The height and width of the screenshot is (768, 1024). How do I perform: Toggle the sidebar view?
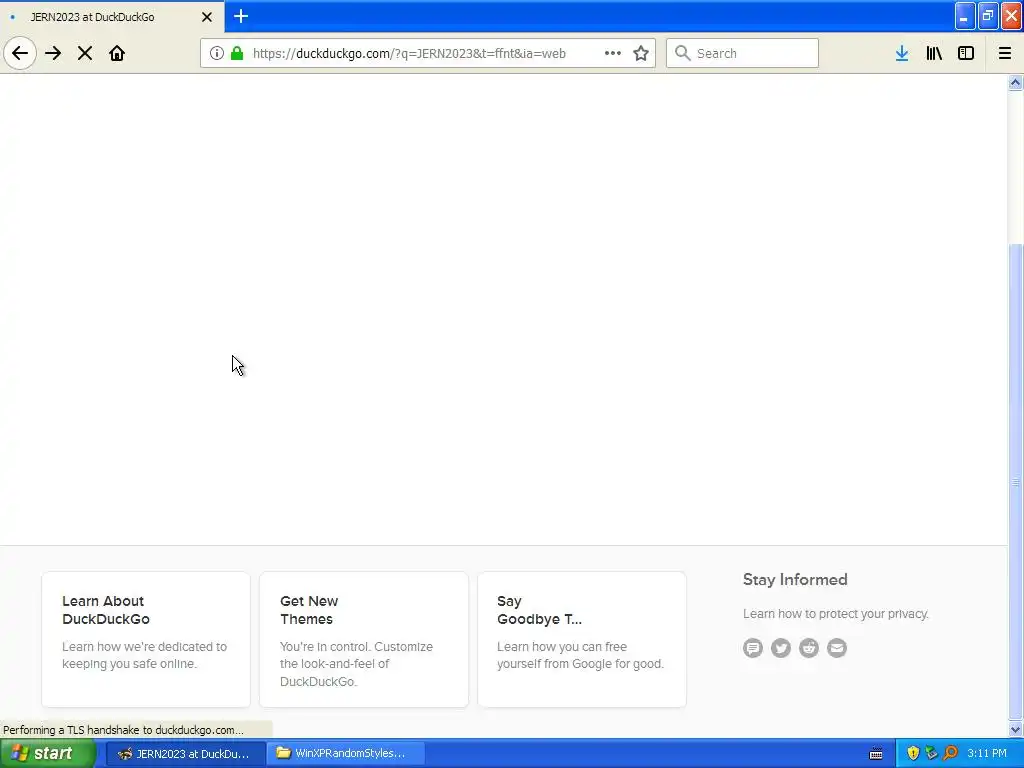point(966,54)
